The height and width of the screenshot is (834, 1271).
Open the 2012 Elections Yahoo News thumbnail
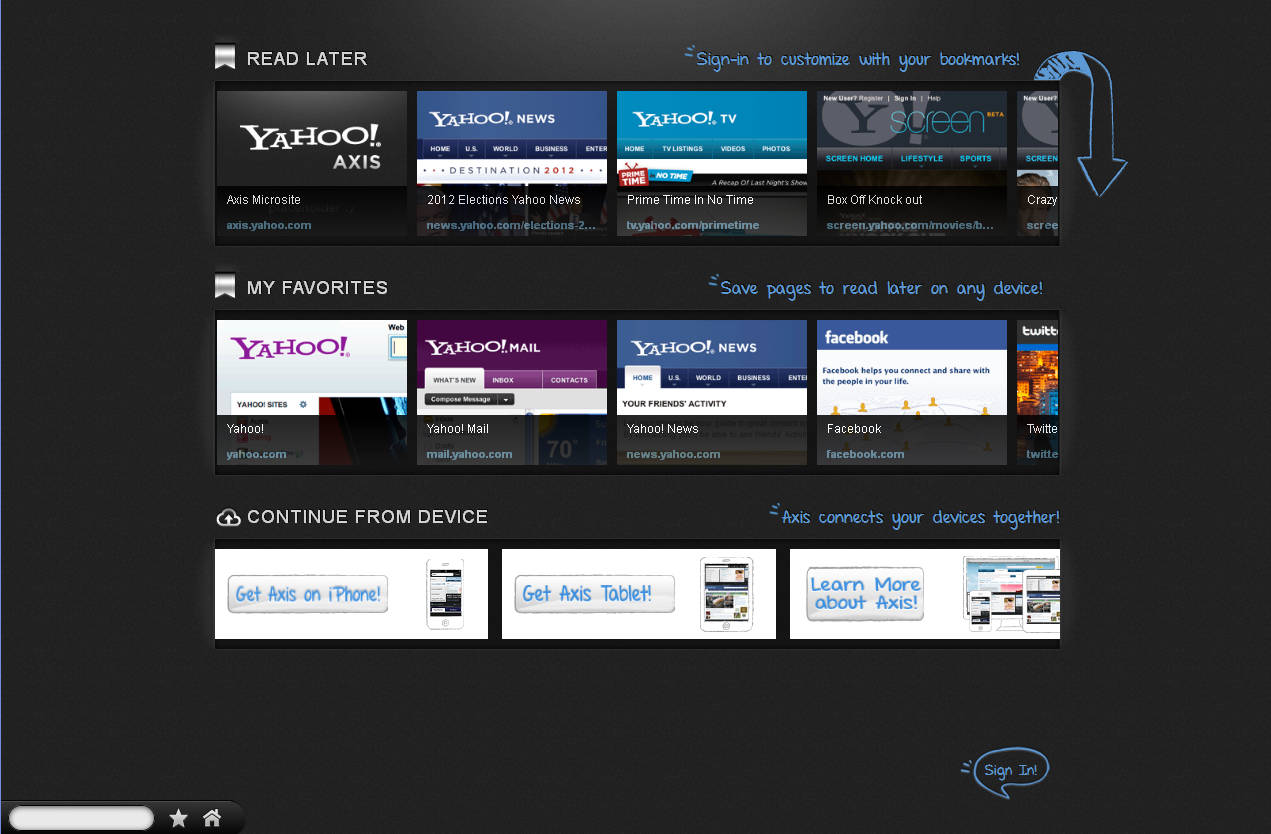pos(512,164)
